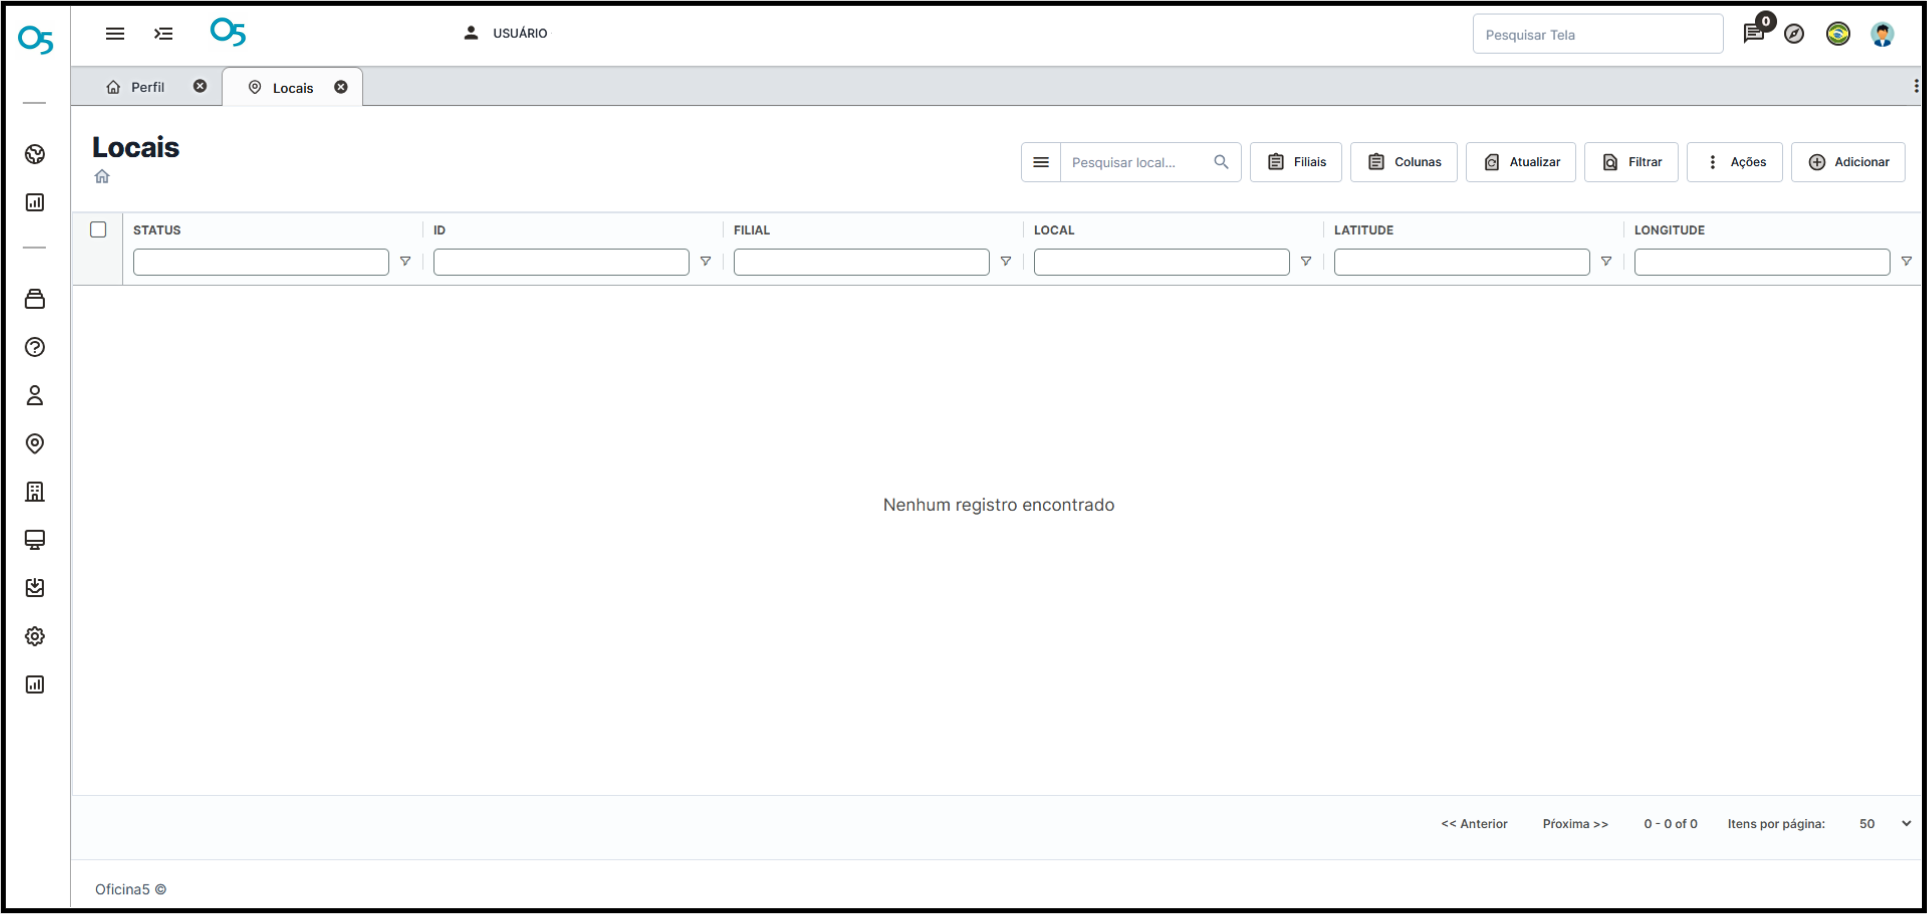Click the compass navigation icon
The image size is (1928, 914).
pos(1794,34)
